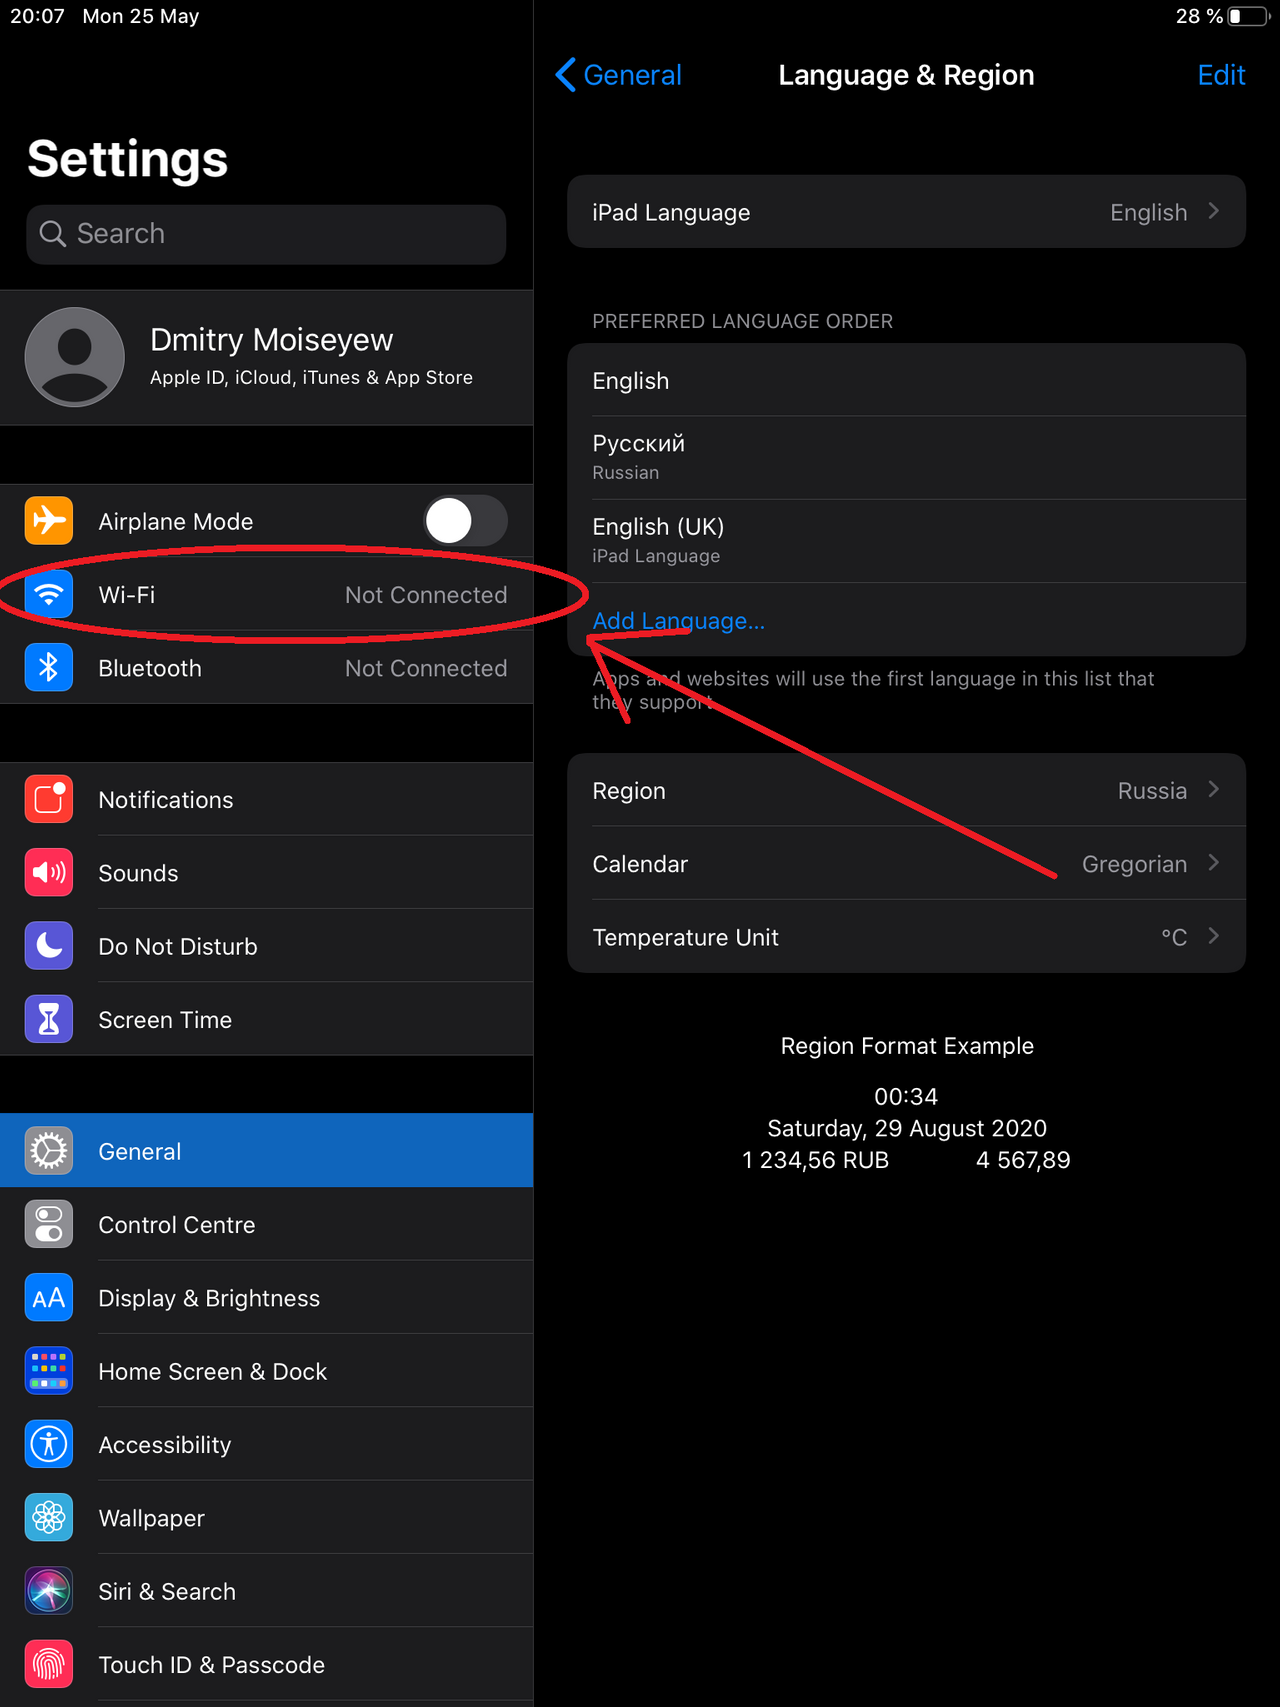Open Dmitry Moiseyew Apple ID account

pos(267,357)
